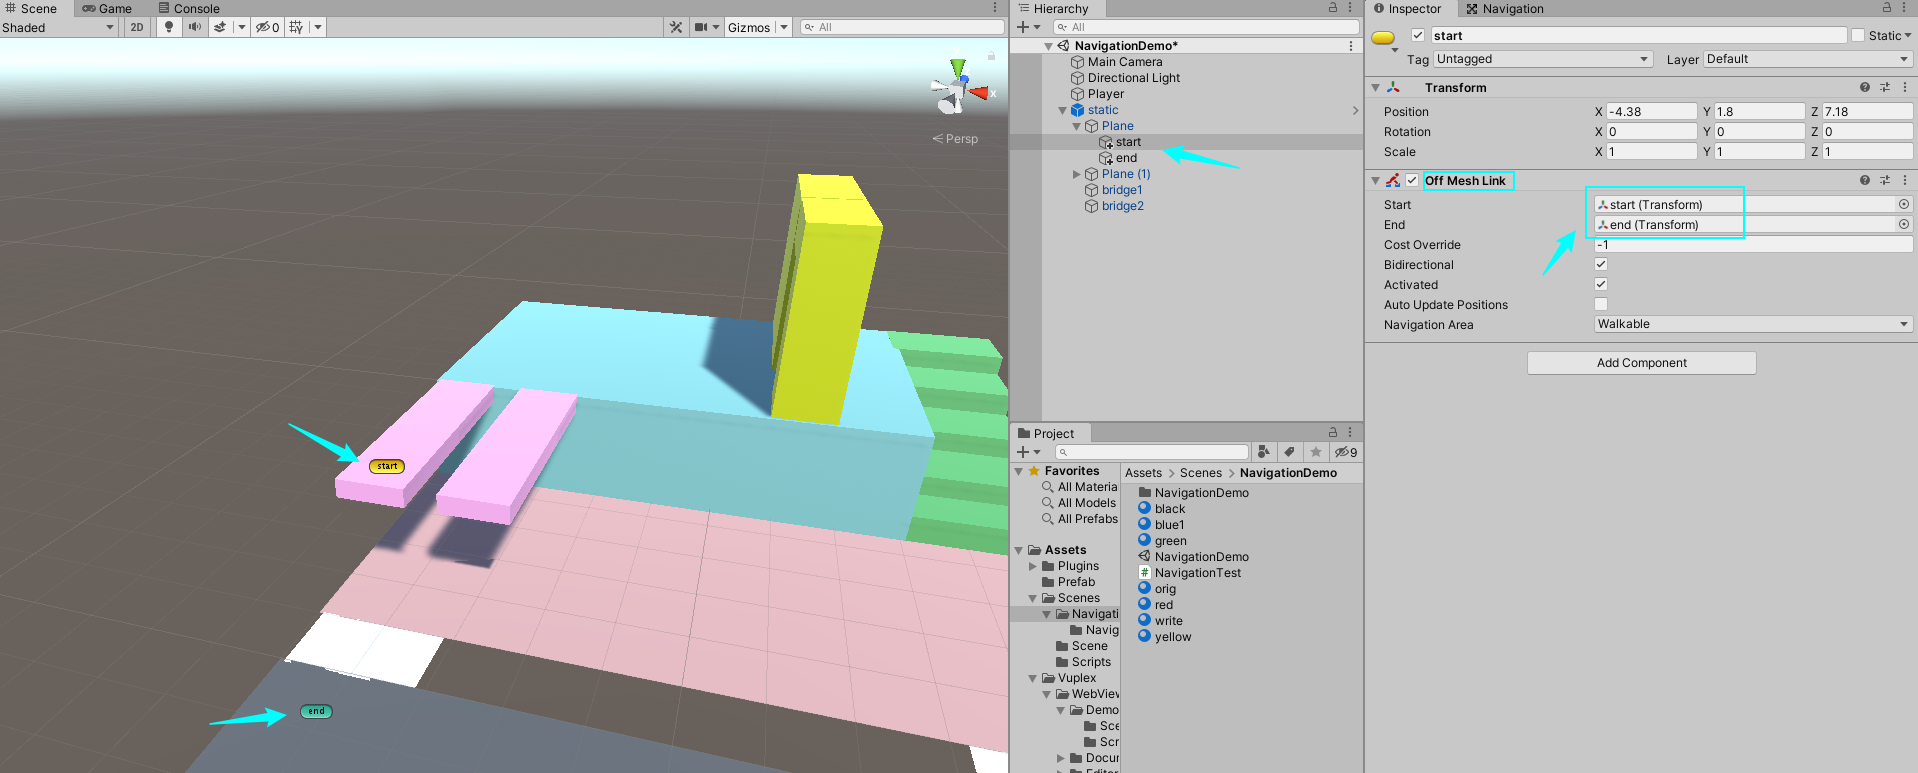Switch to the Navigation tab
Viewport: 1918px width, 773px height.
[1504, 8]
